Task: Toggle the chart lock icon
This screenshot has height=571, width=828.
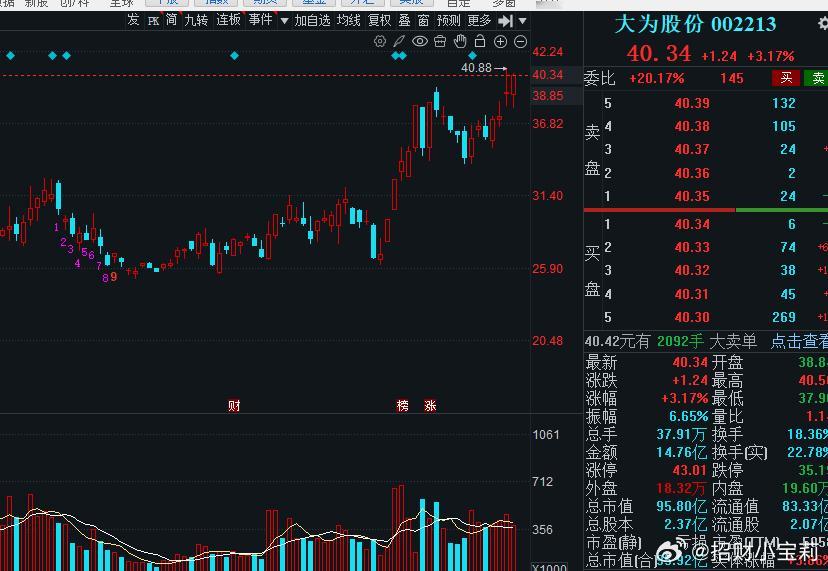Action: point(480,41)
